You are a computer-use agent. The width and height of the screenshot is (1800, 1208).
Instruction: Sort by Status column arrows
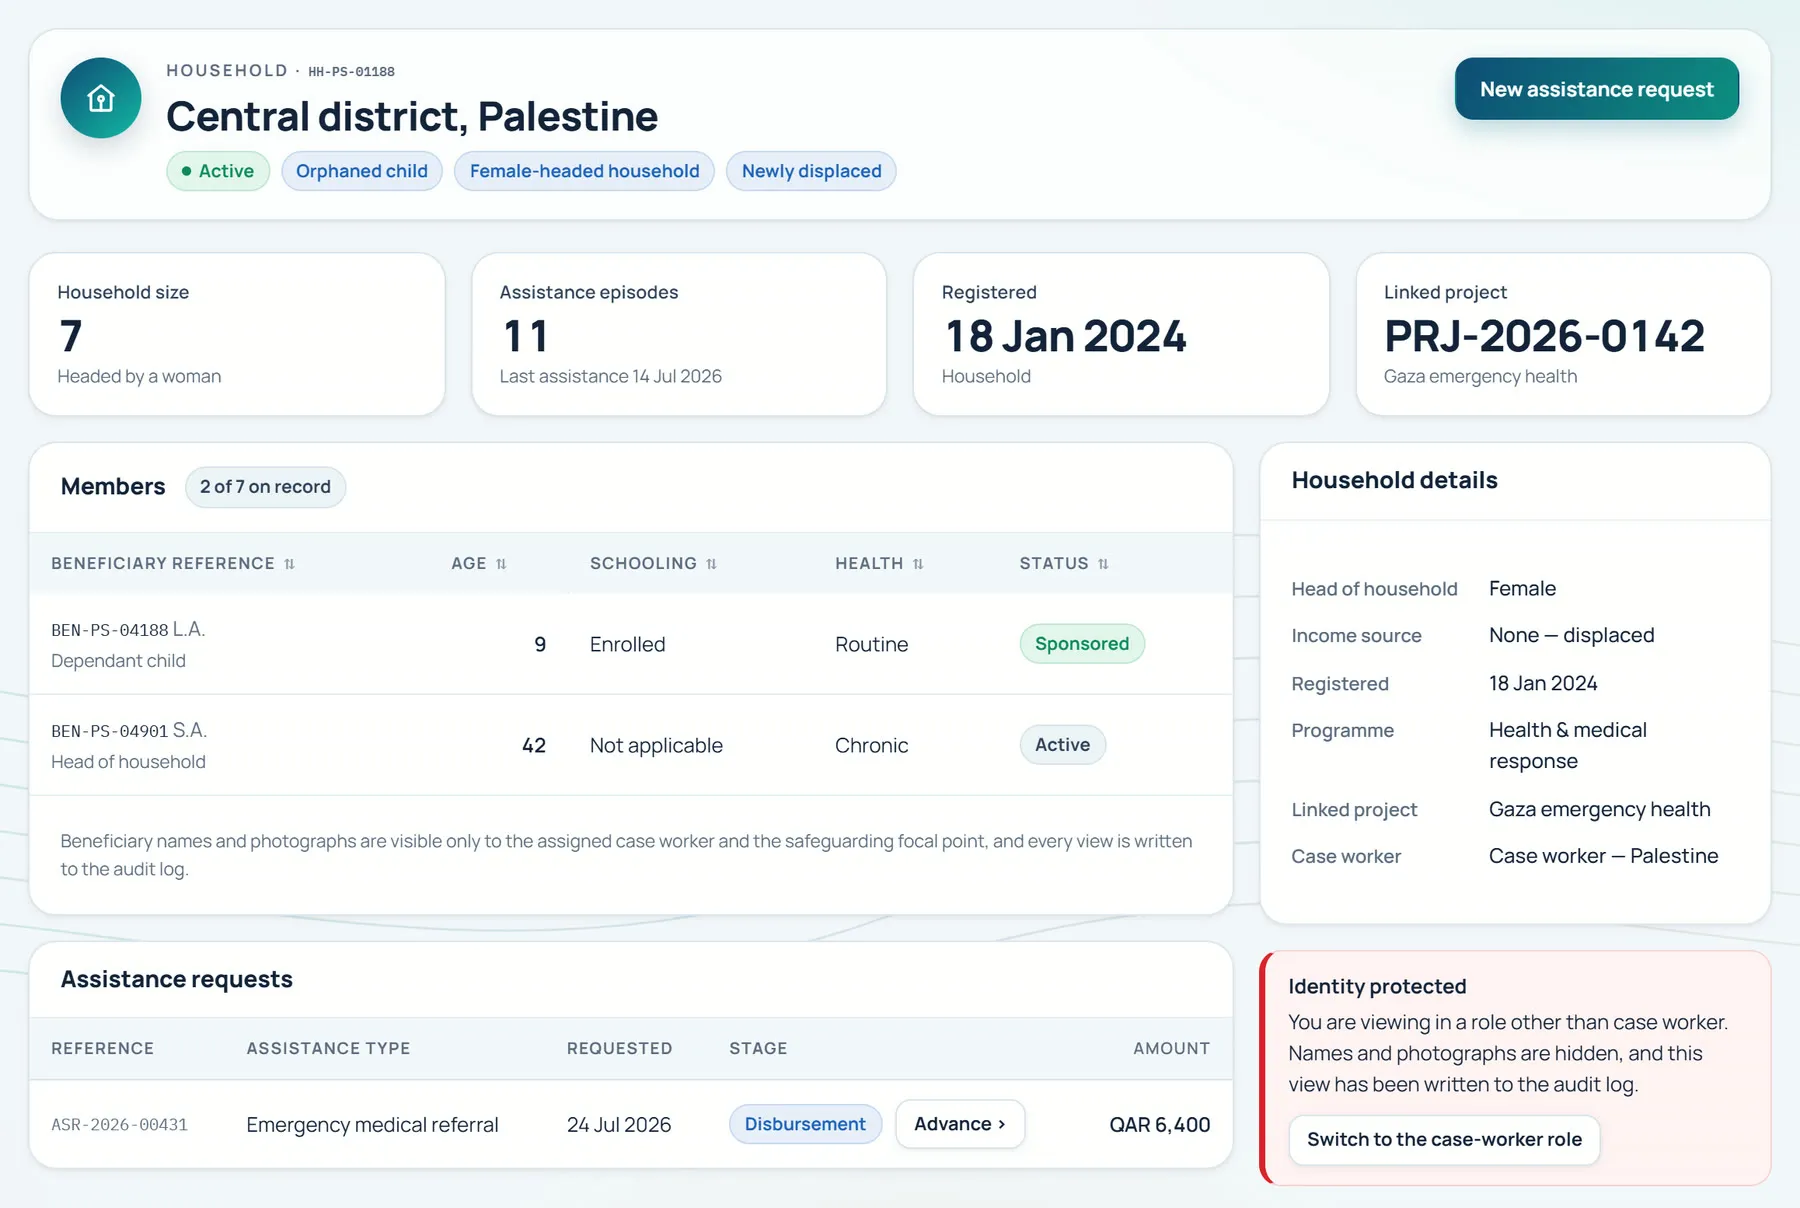coord(1103,564)
